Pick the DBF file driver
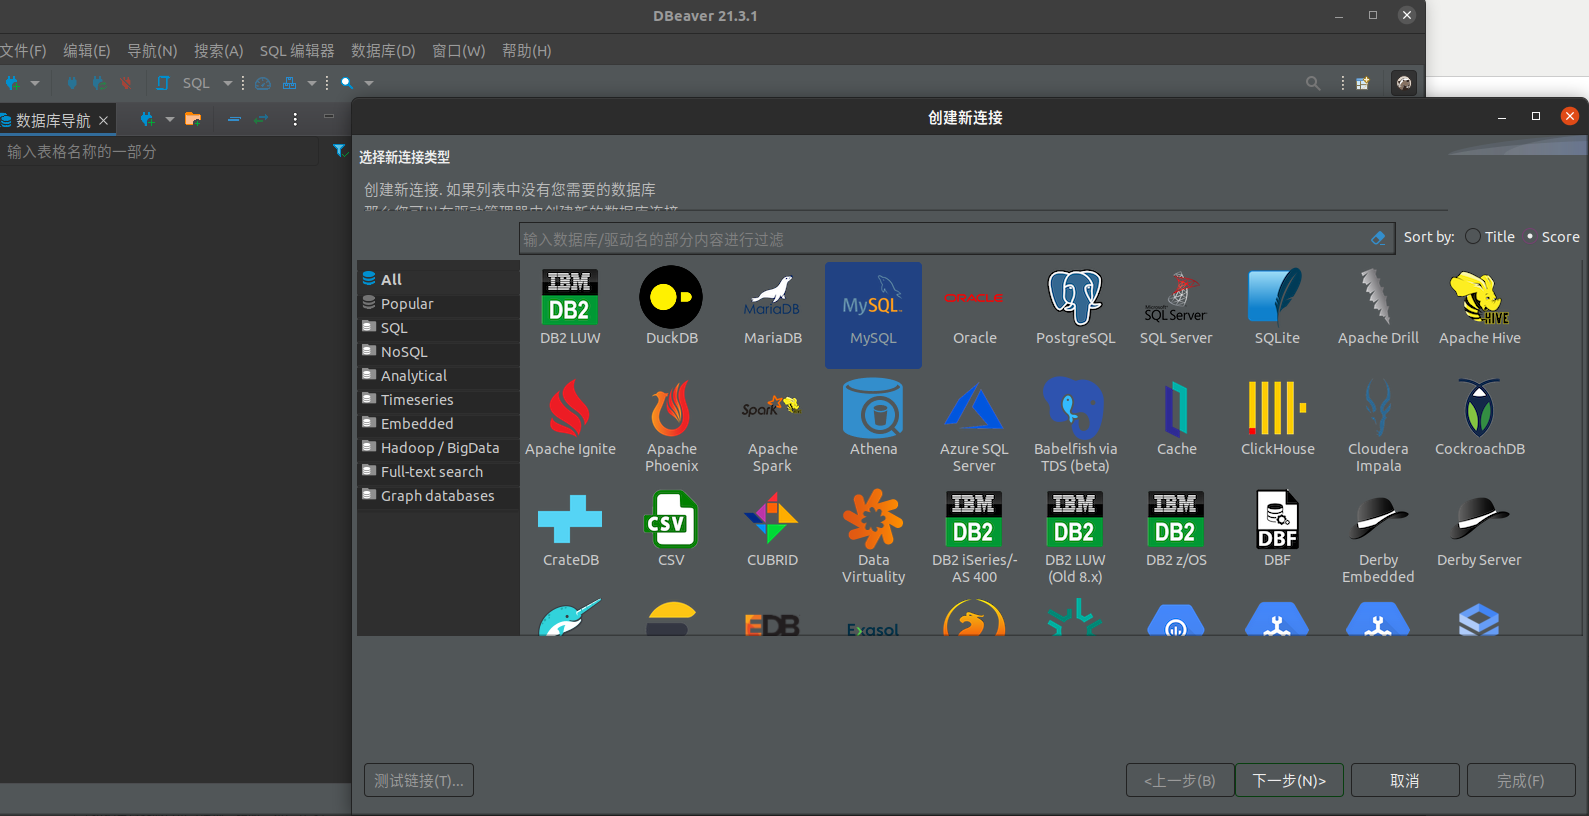Image resolution: width=1589 pixels, height=816 pixels. pos(1277,530)
